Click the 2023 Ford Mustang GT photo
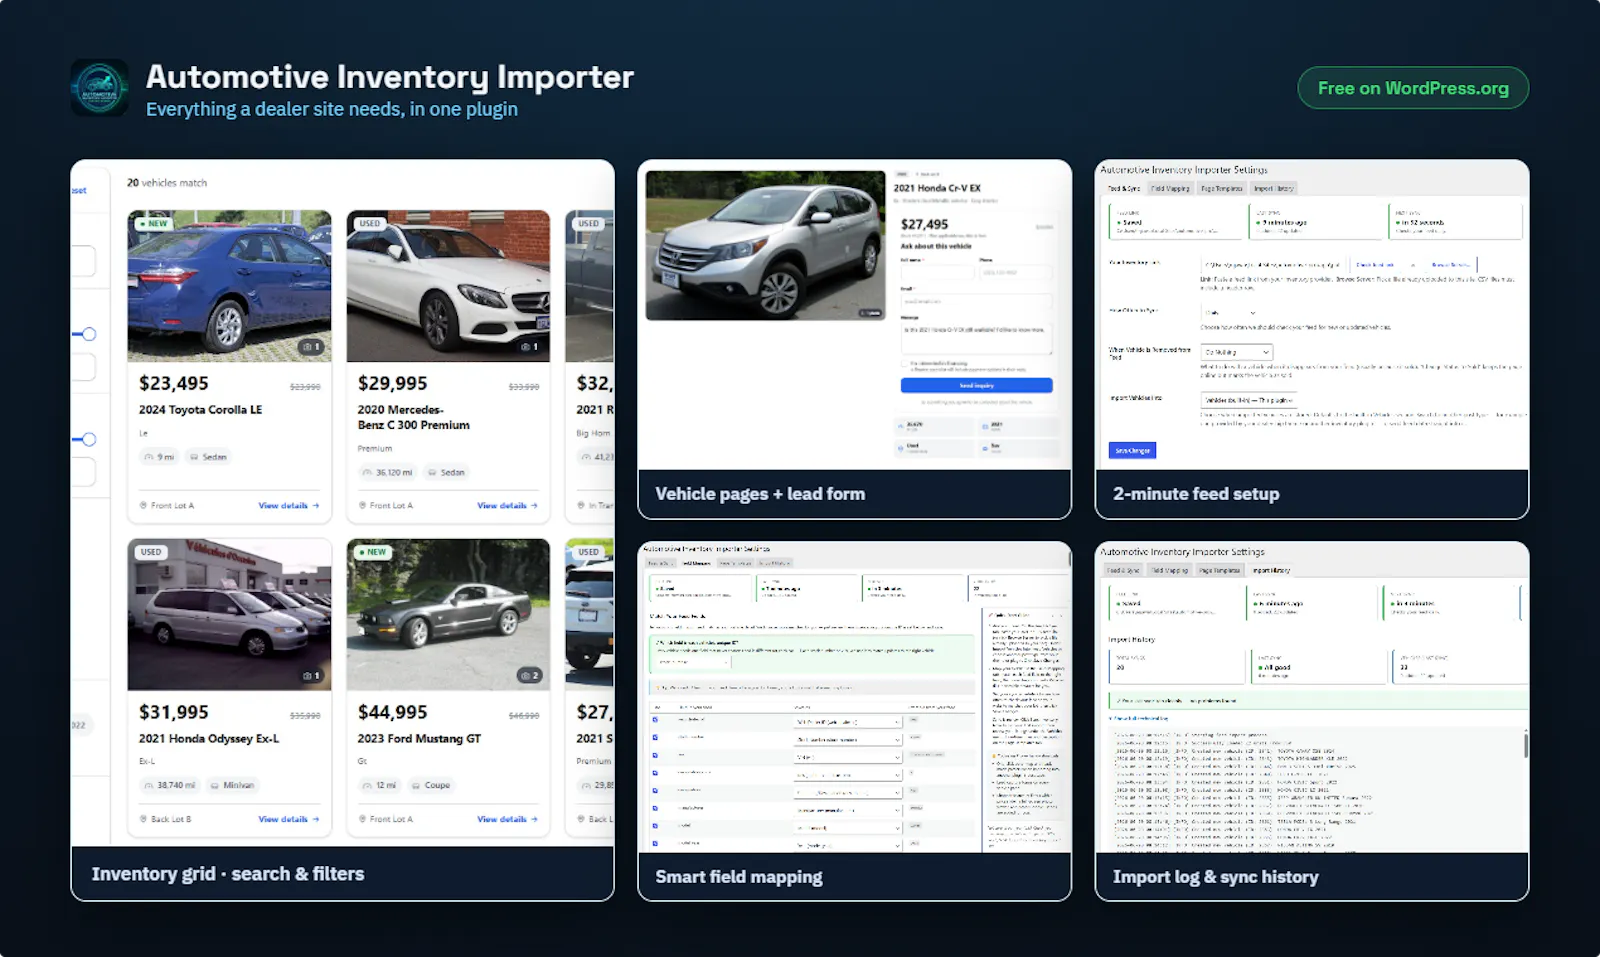This screenshot has height=957, width=1600. pos(448,615)
